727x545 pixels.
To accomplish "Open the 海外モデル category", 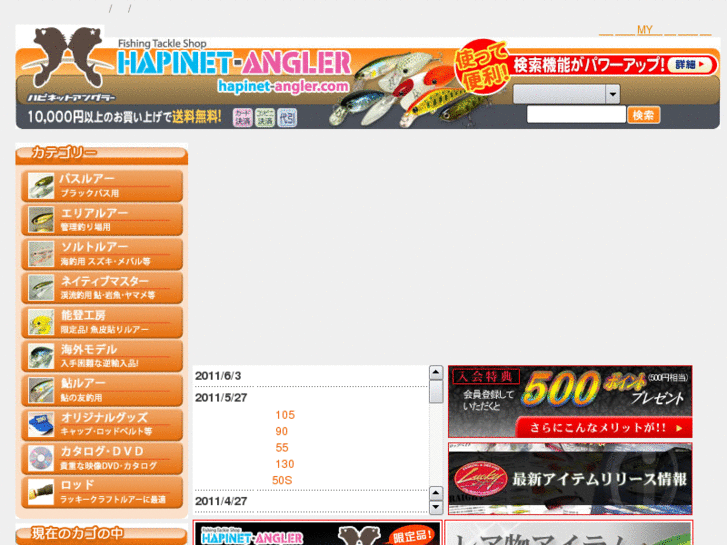I will click(x=102, y=356).
